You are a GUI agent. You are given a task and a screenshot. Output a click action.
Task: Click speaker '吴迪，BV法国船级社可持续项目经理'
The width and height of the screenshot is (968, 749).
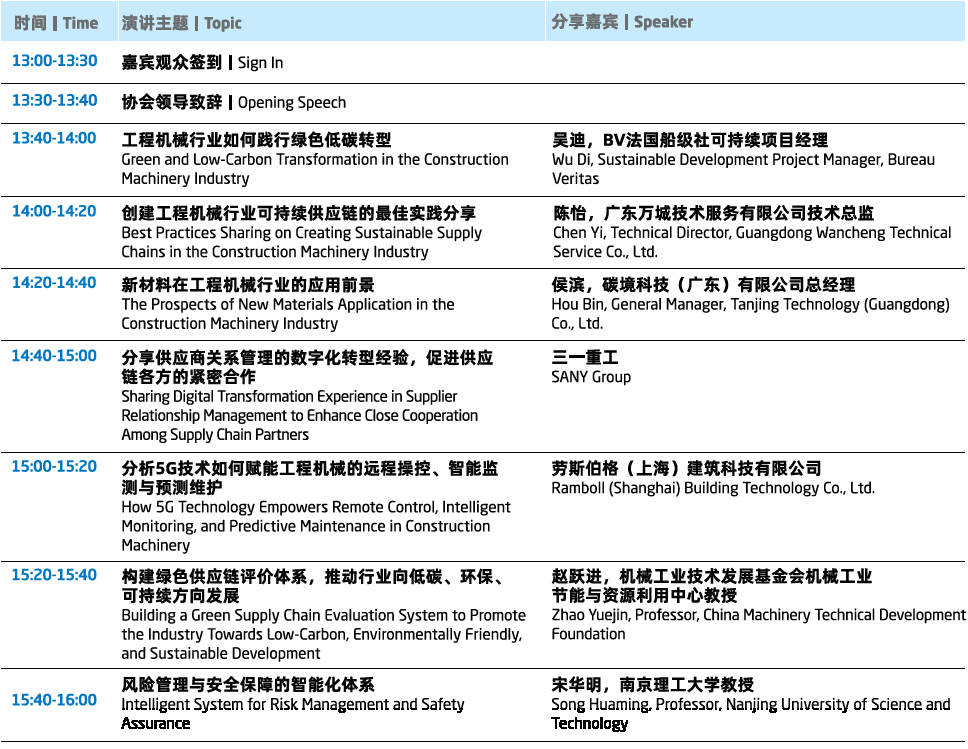tap(690, 140)
